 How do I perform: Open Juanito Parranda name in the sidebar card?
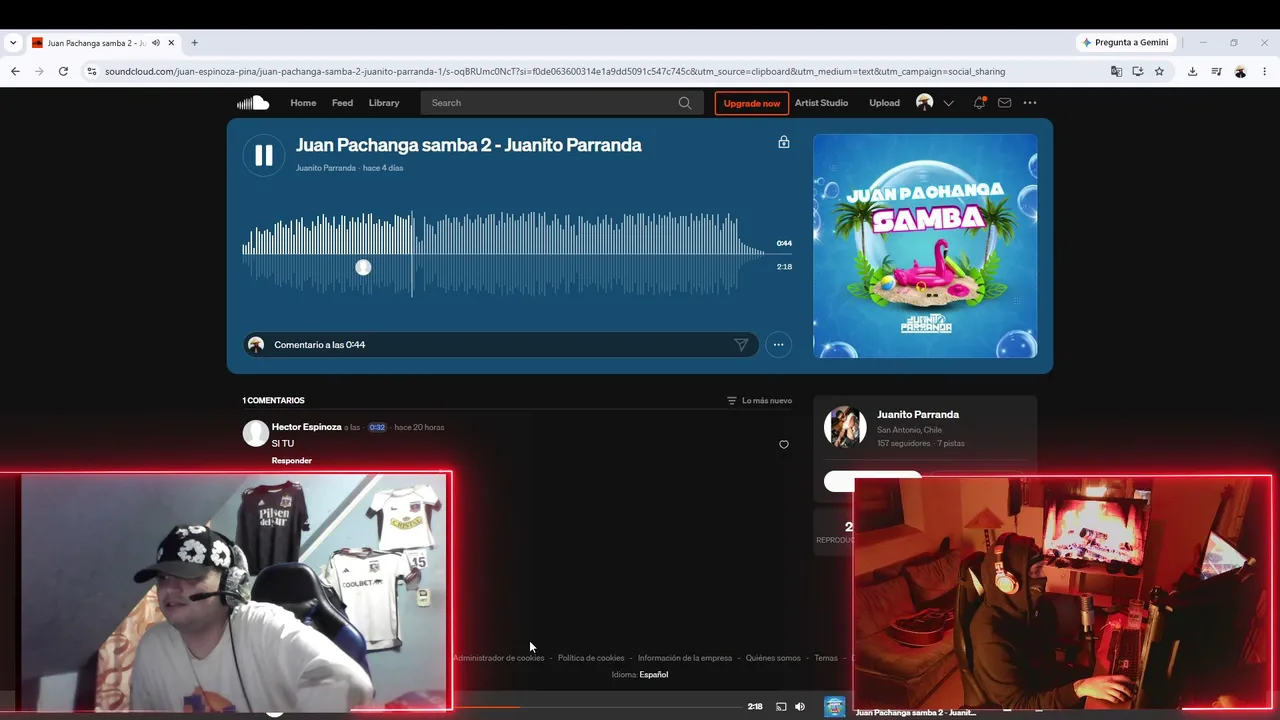point(918,414)
